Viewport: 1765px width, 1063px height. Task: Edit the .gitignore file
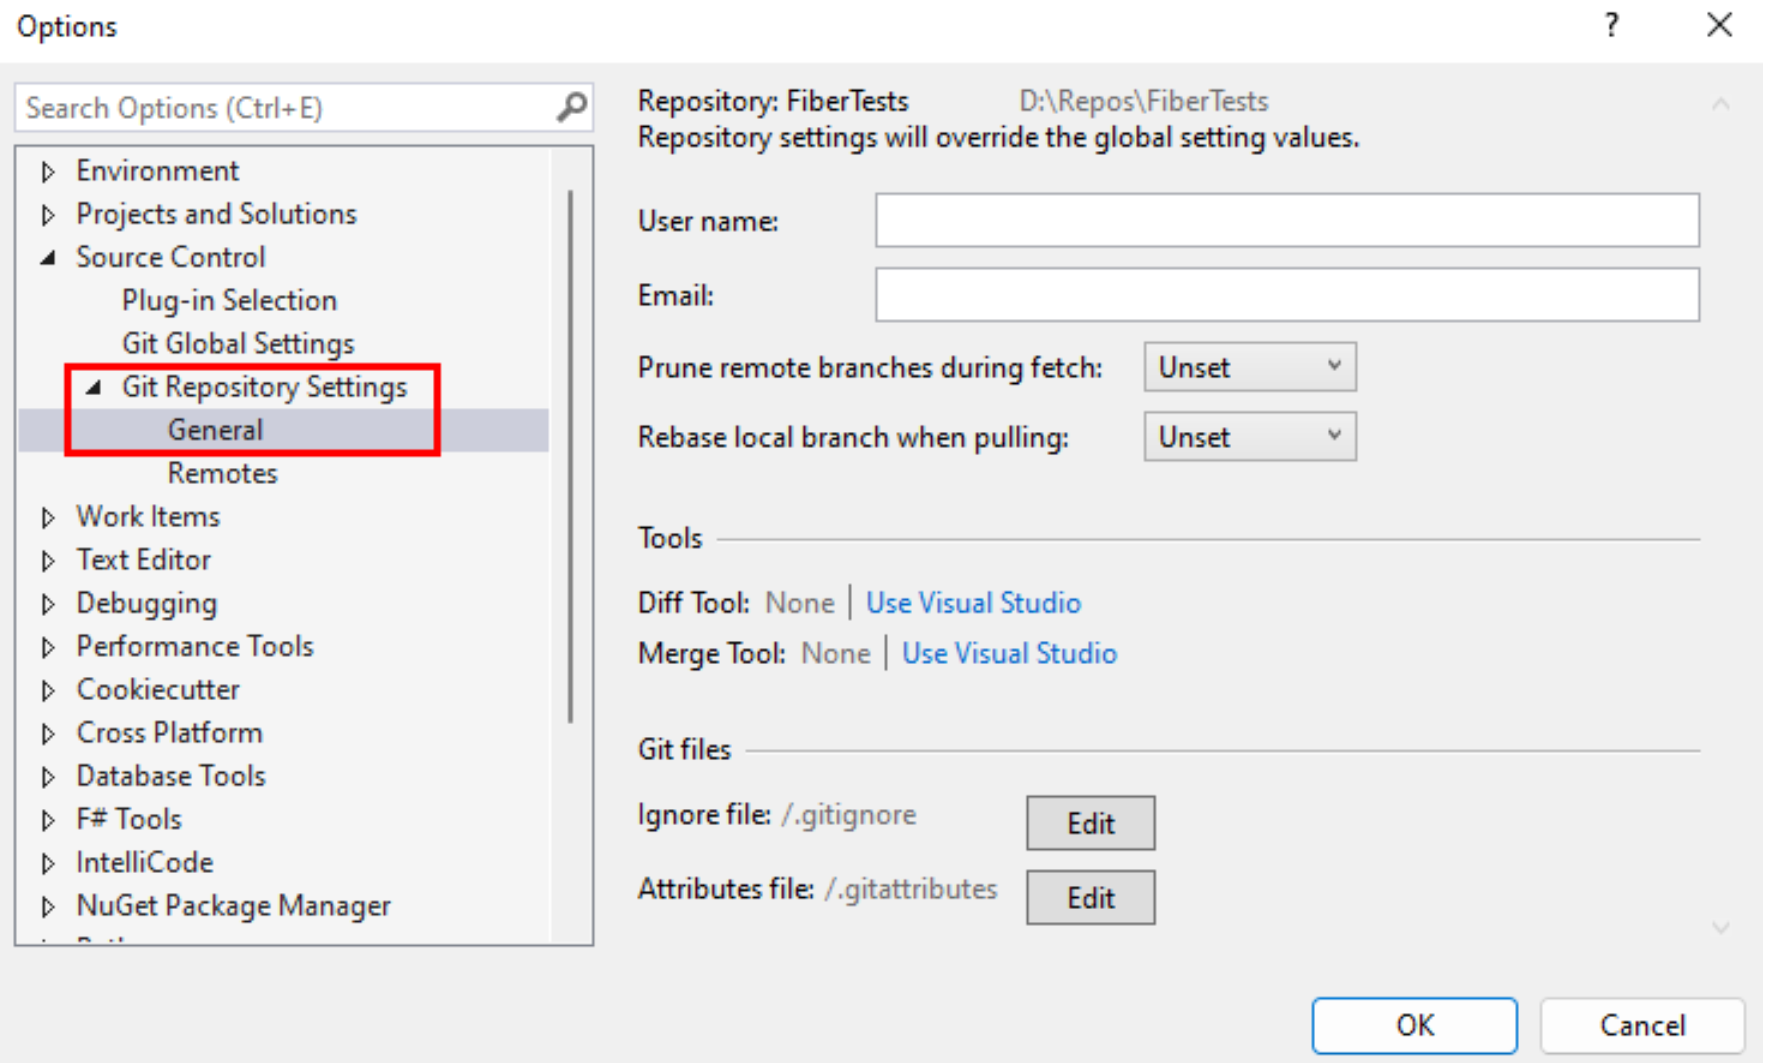pyautogui.click(x=1089, y=822)
